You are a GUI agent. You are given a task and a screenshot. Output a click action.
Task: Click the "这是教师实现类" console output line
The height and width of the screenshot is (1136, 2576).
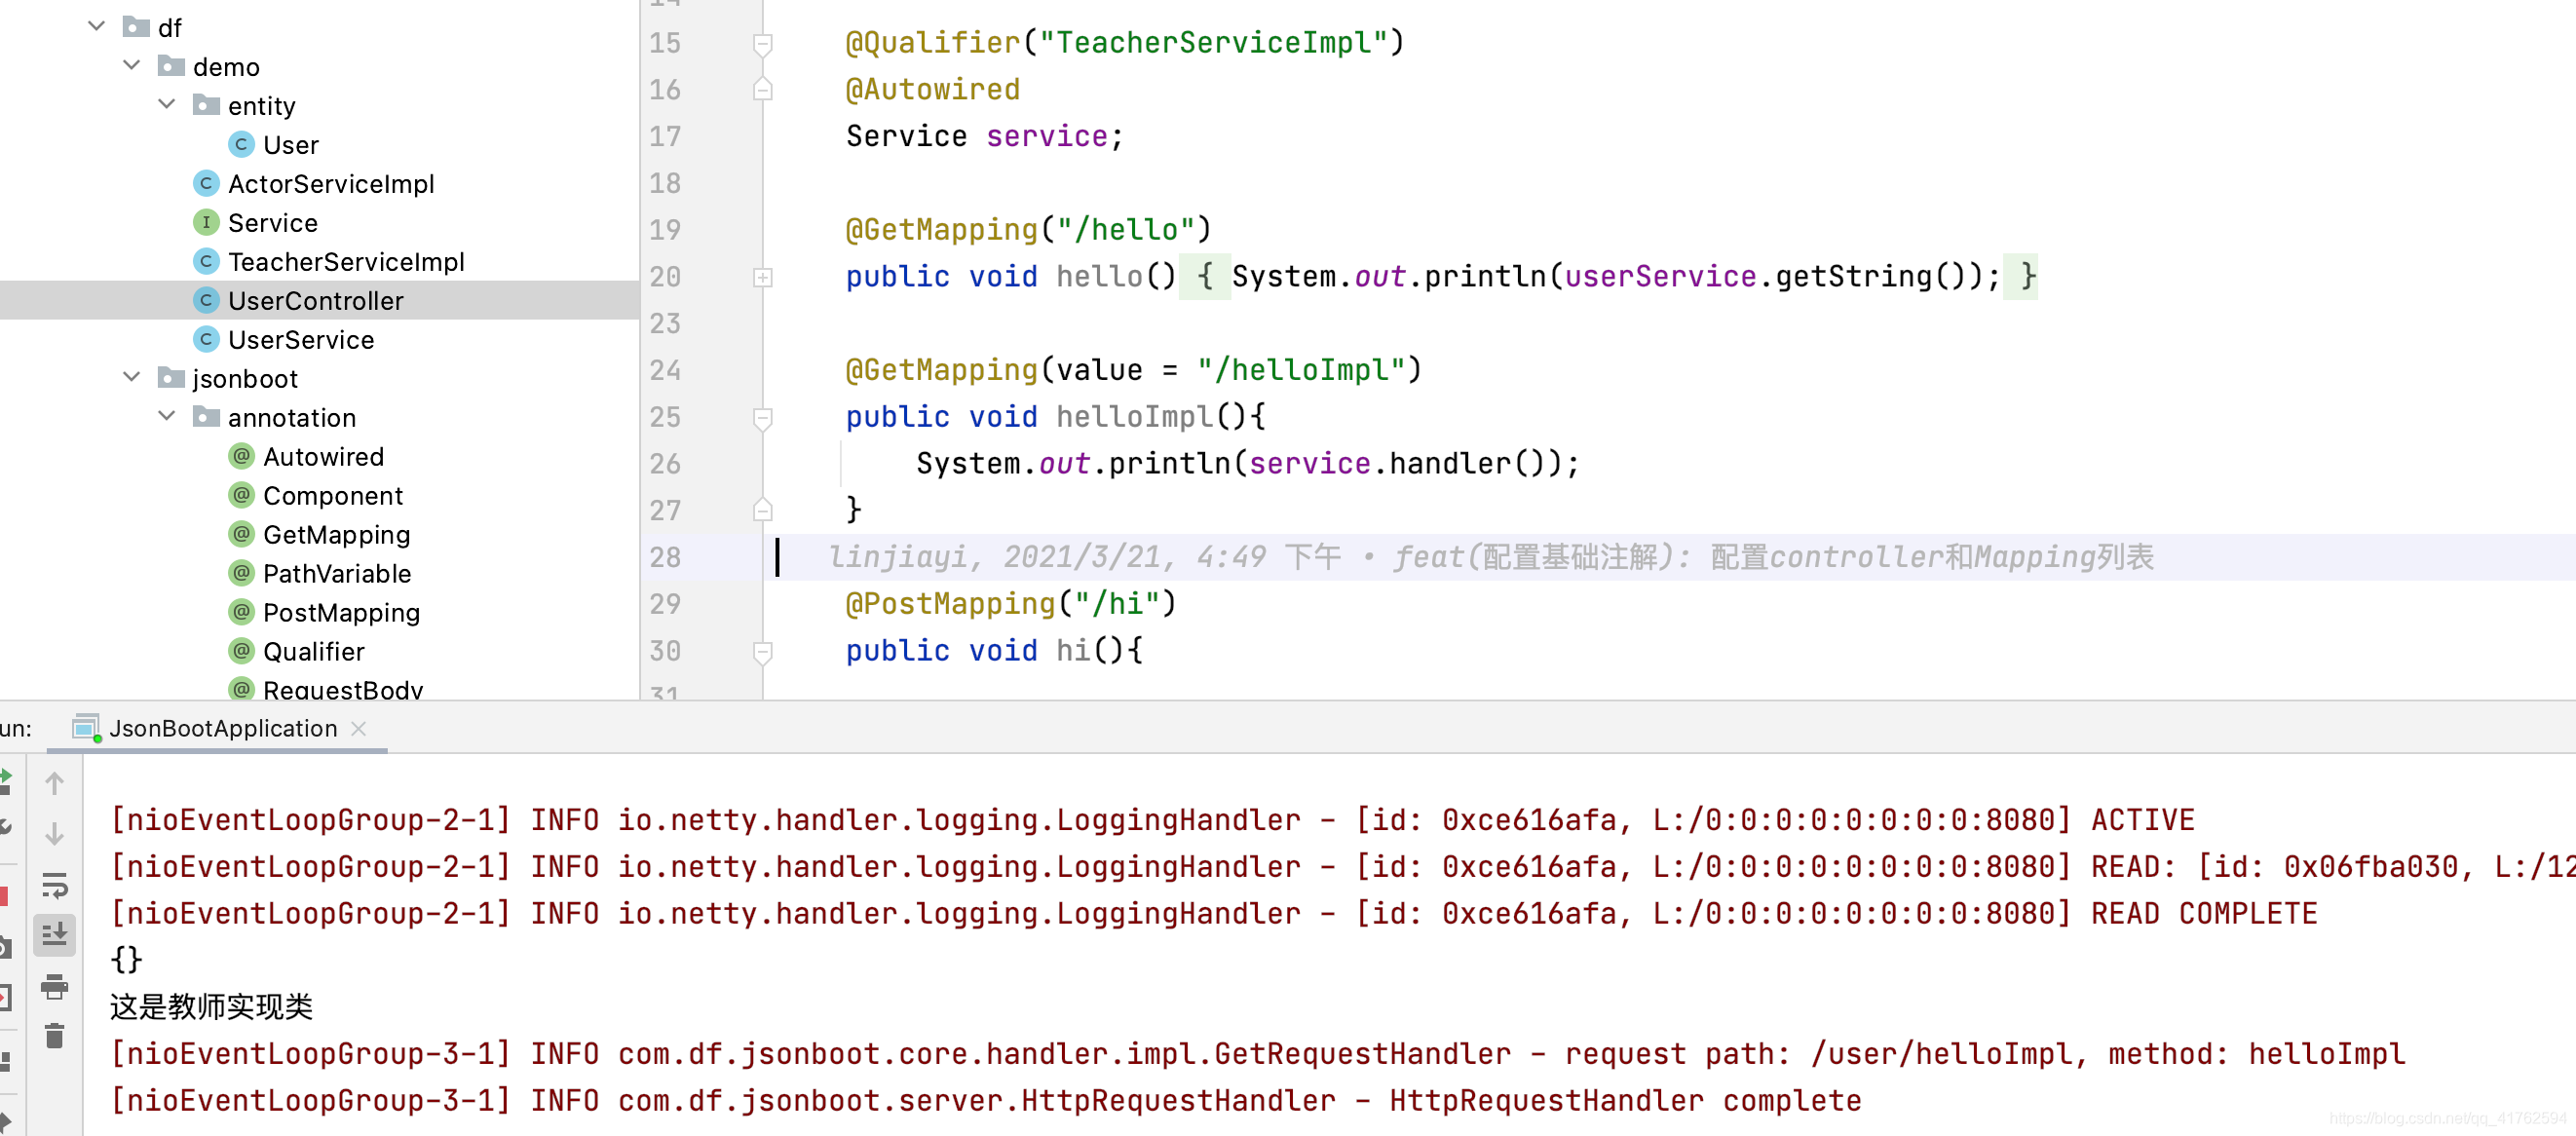(211, 1007)
